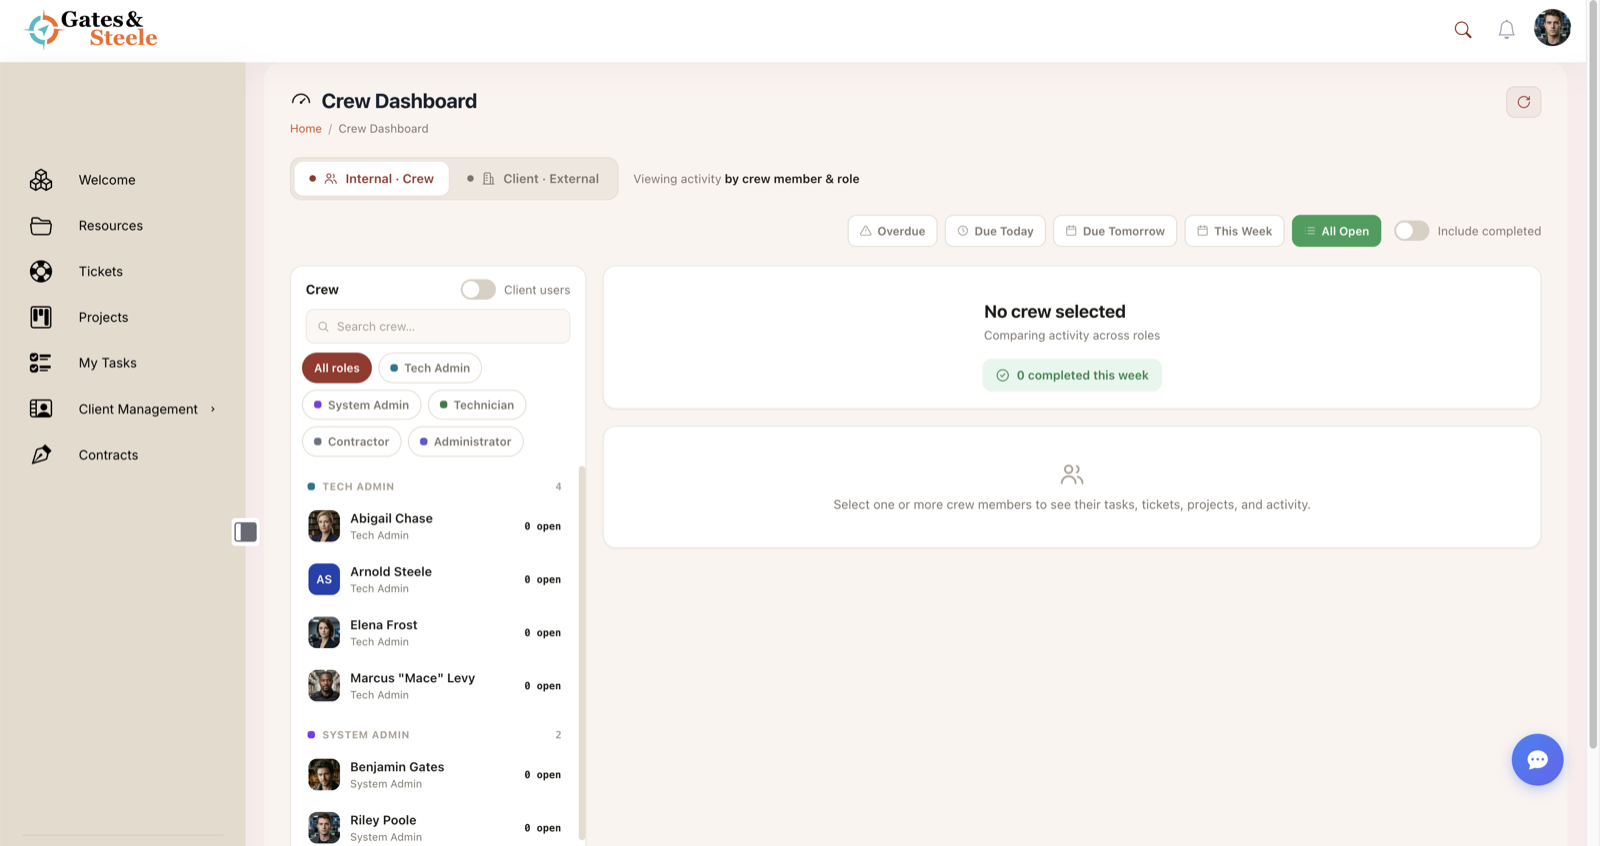The width and height of the screenshot is (1600, 846).
Task: Open Projects in the sidebar
Action: (x=104, y=318)
